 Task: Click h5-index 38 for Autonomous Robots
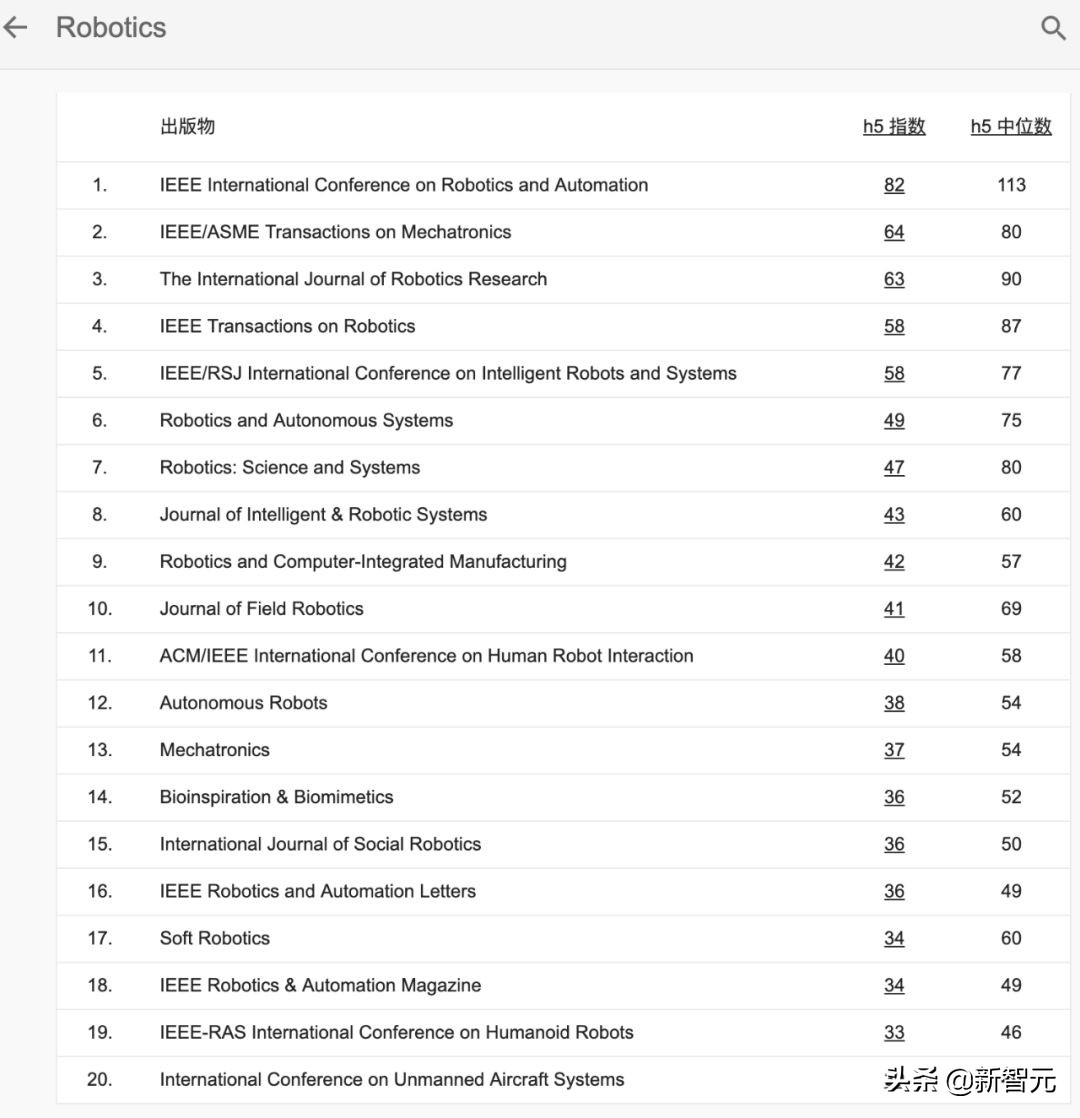pyautogui.click(x=894, y=702)
